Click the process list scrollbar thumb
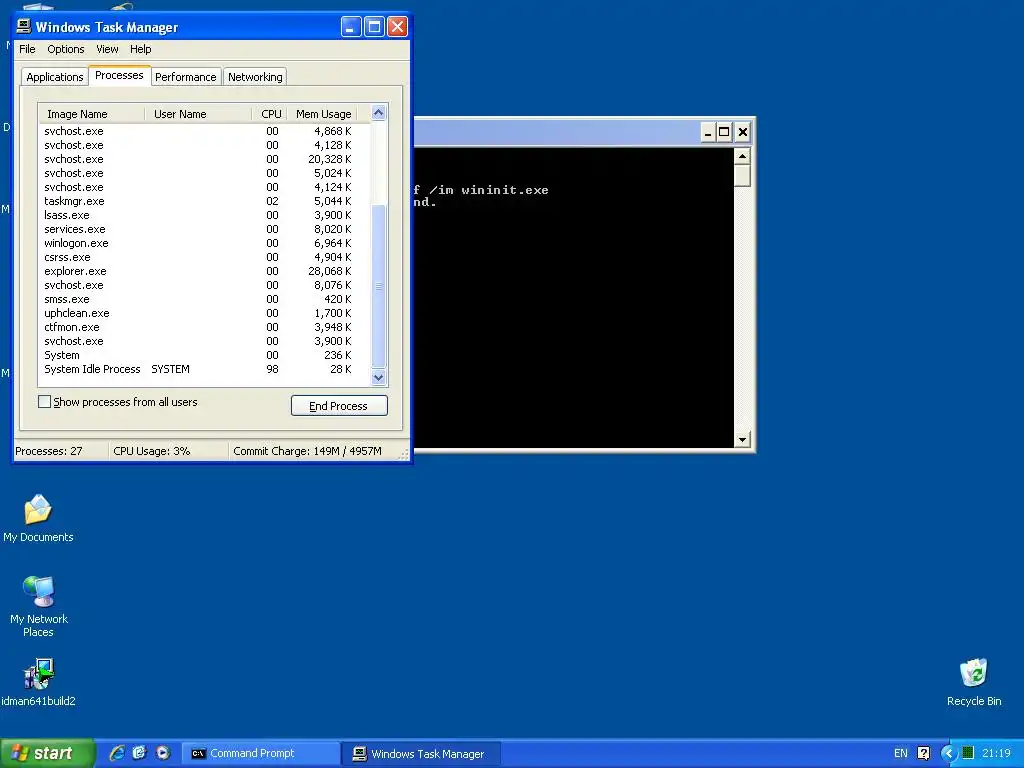The width and height of the screenshot is (1024, 768). 379,286
